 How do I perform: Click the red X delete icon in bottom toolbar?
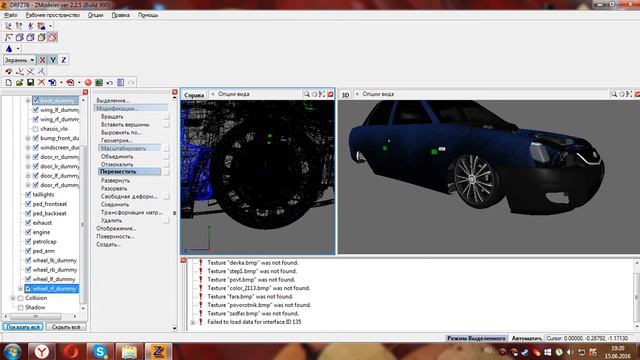[41, 82]
